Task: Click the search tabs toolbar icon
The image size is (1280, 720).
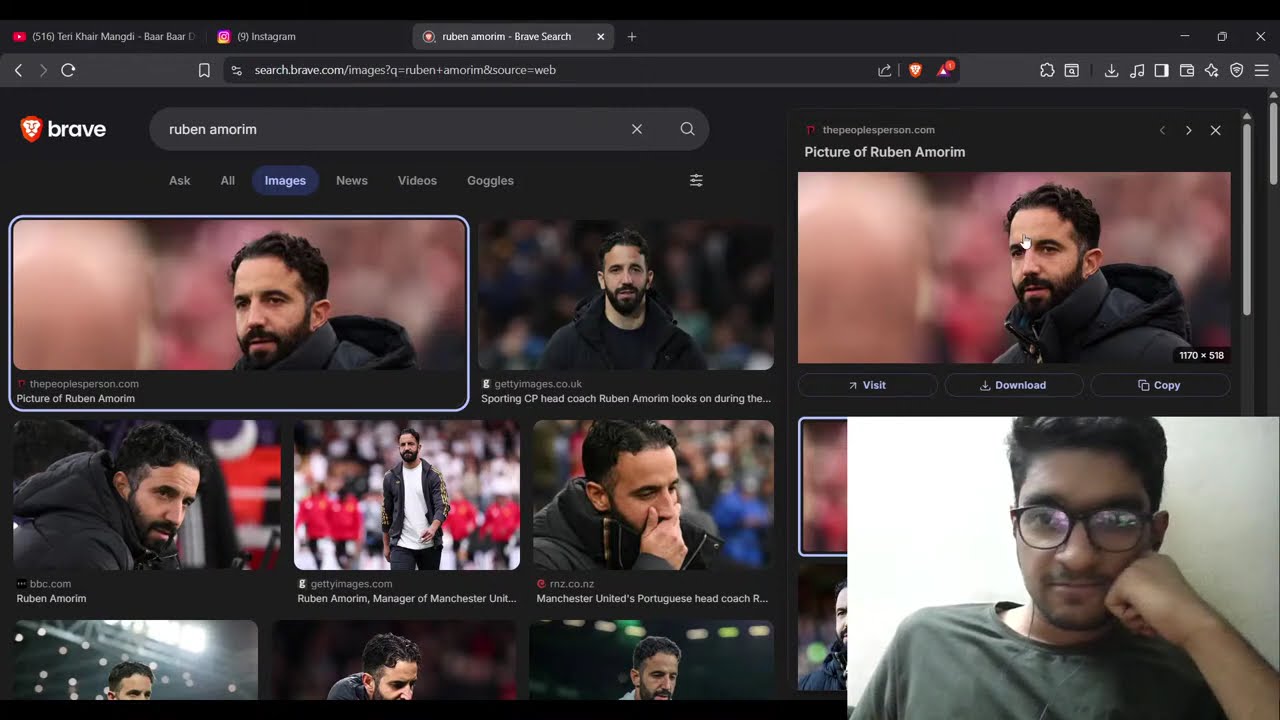Action: coord(1072,70)
